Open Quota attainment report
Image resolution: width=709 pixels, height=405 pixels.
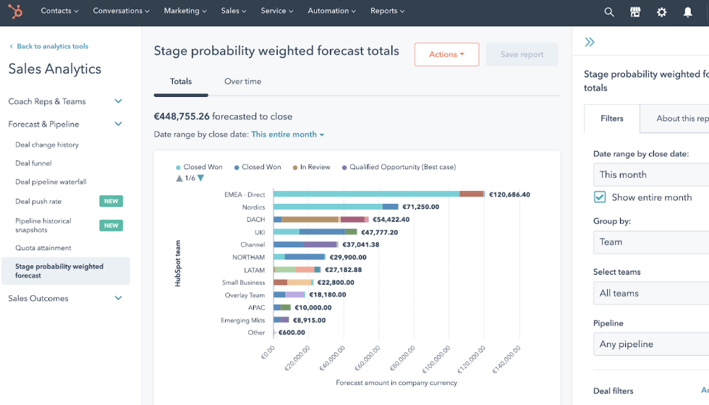click(x=43, y=248)
